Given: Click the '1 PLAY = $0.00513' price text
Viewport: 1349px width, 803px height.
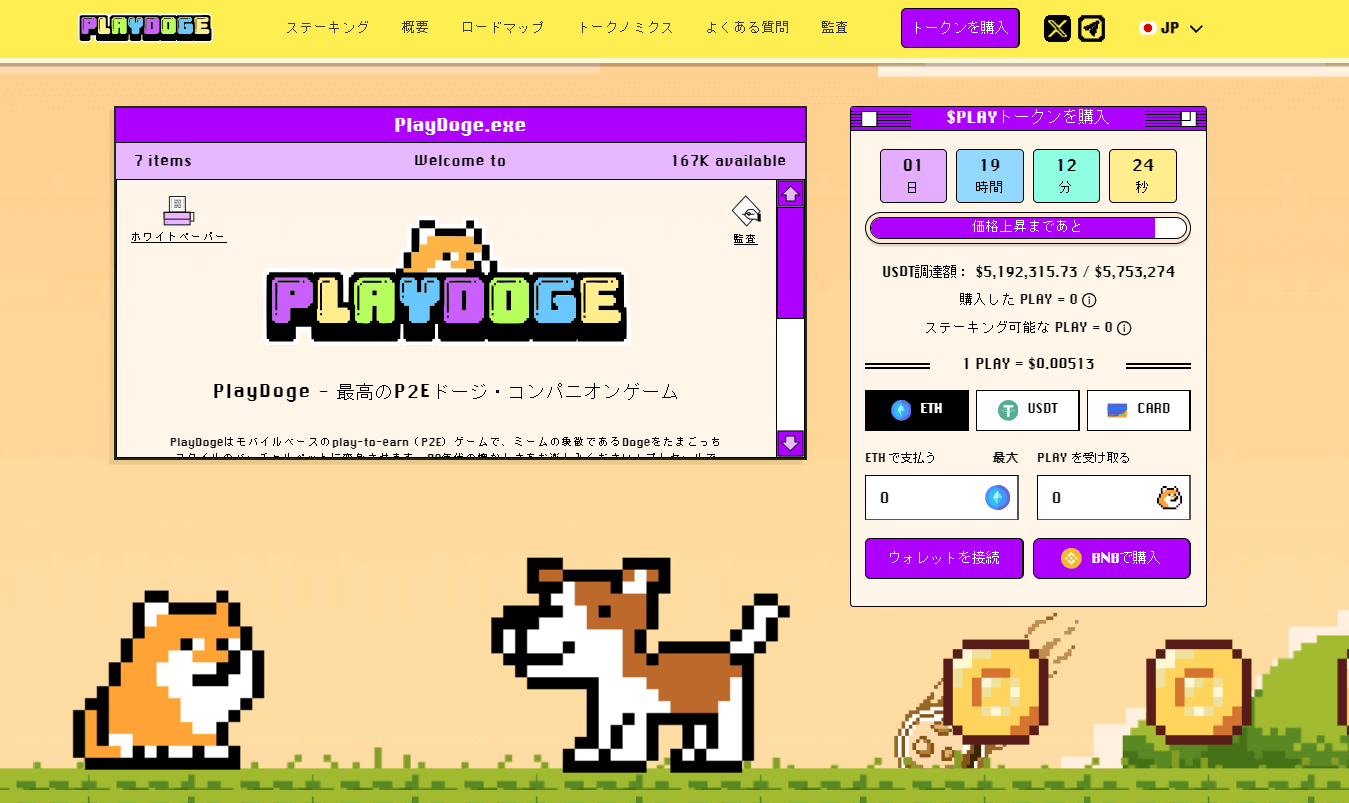Looking at the screenshot, I should coord(1028,364).
